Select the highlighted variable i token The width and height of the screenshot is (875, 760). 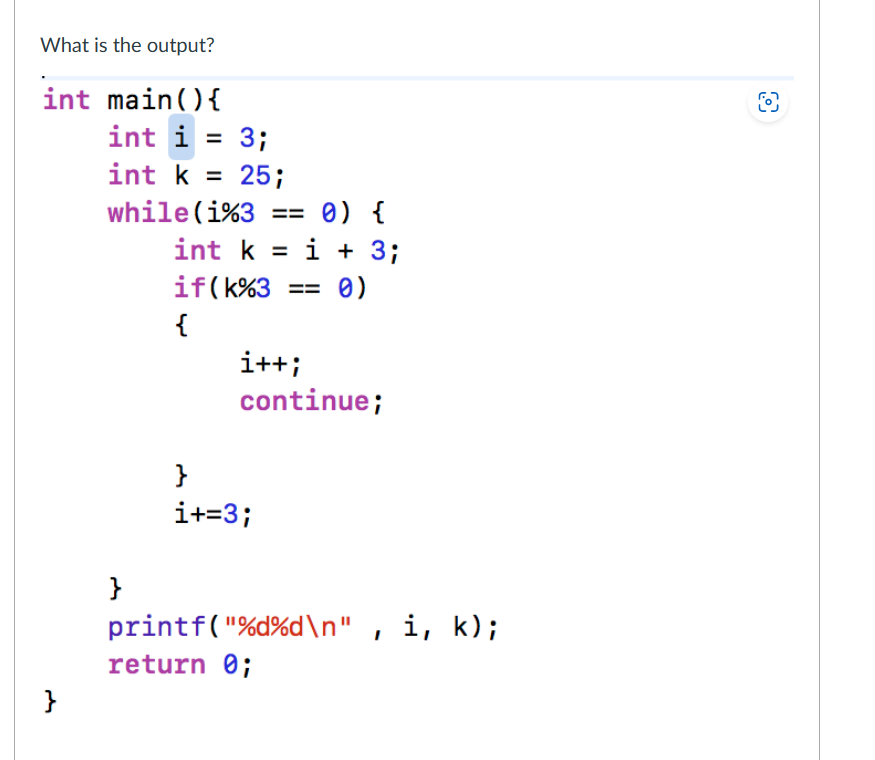179,137
